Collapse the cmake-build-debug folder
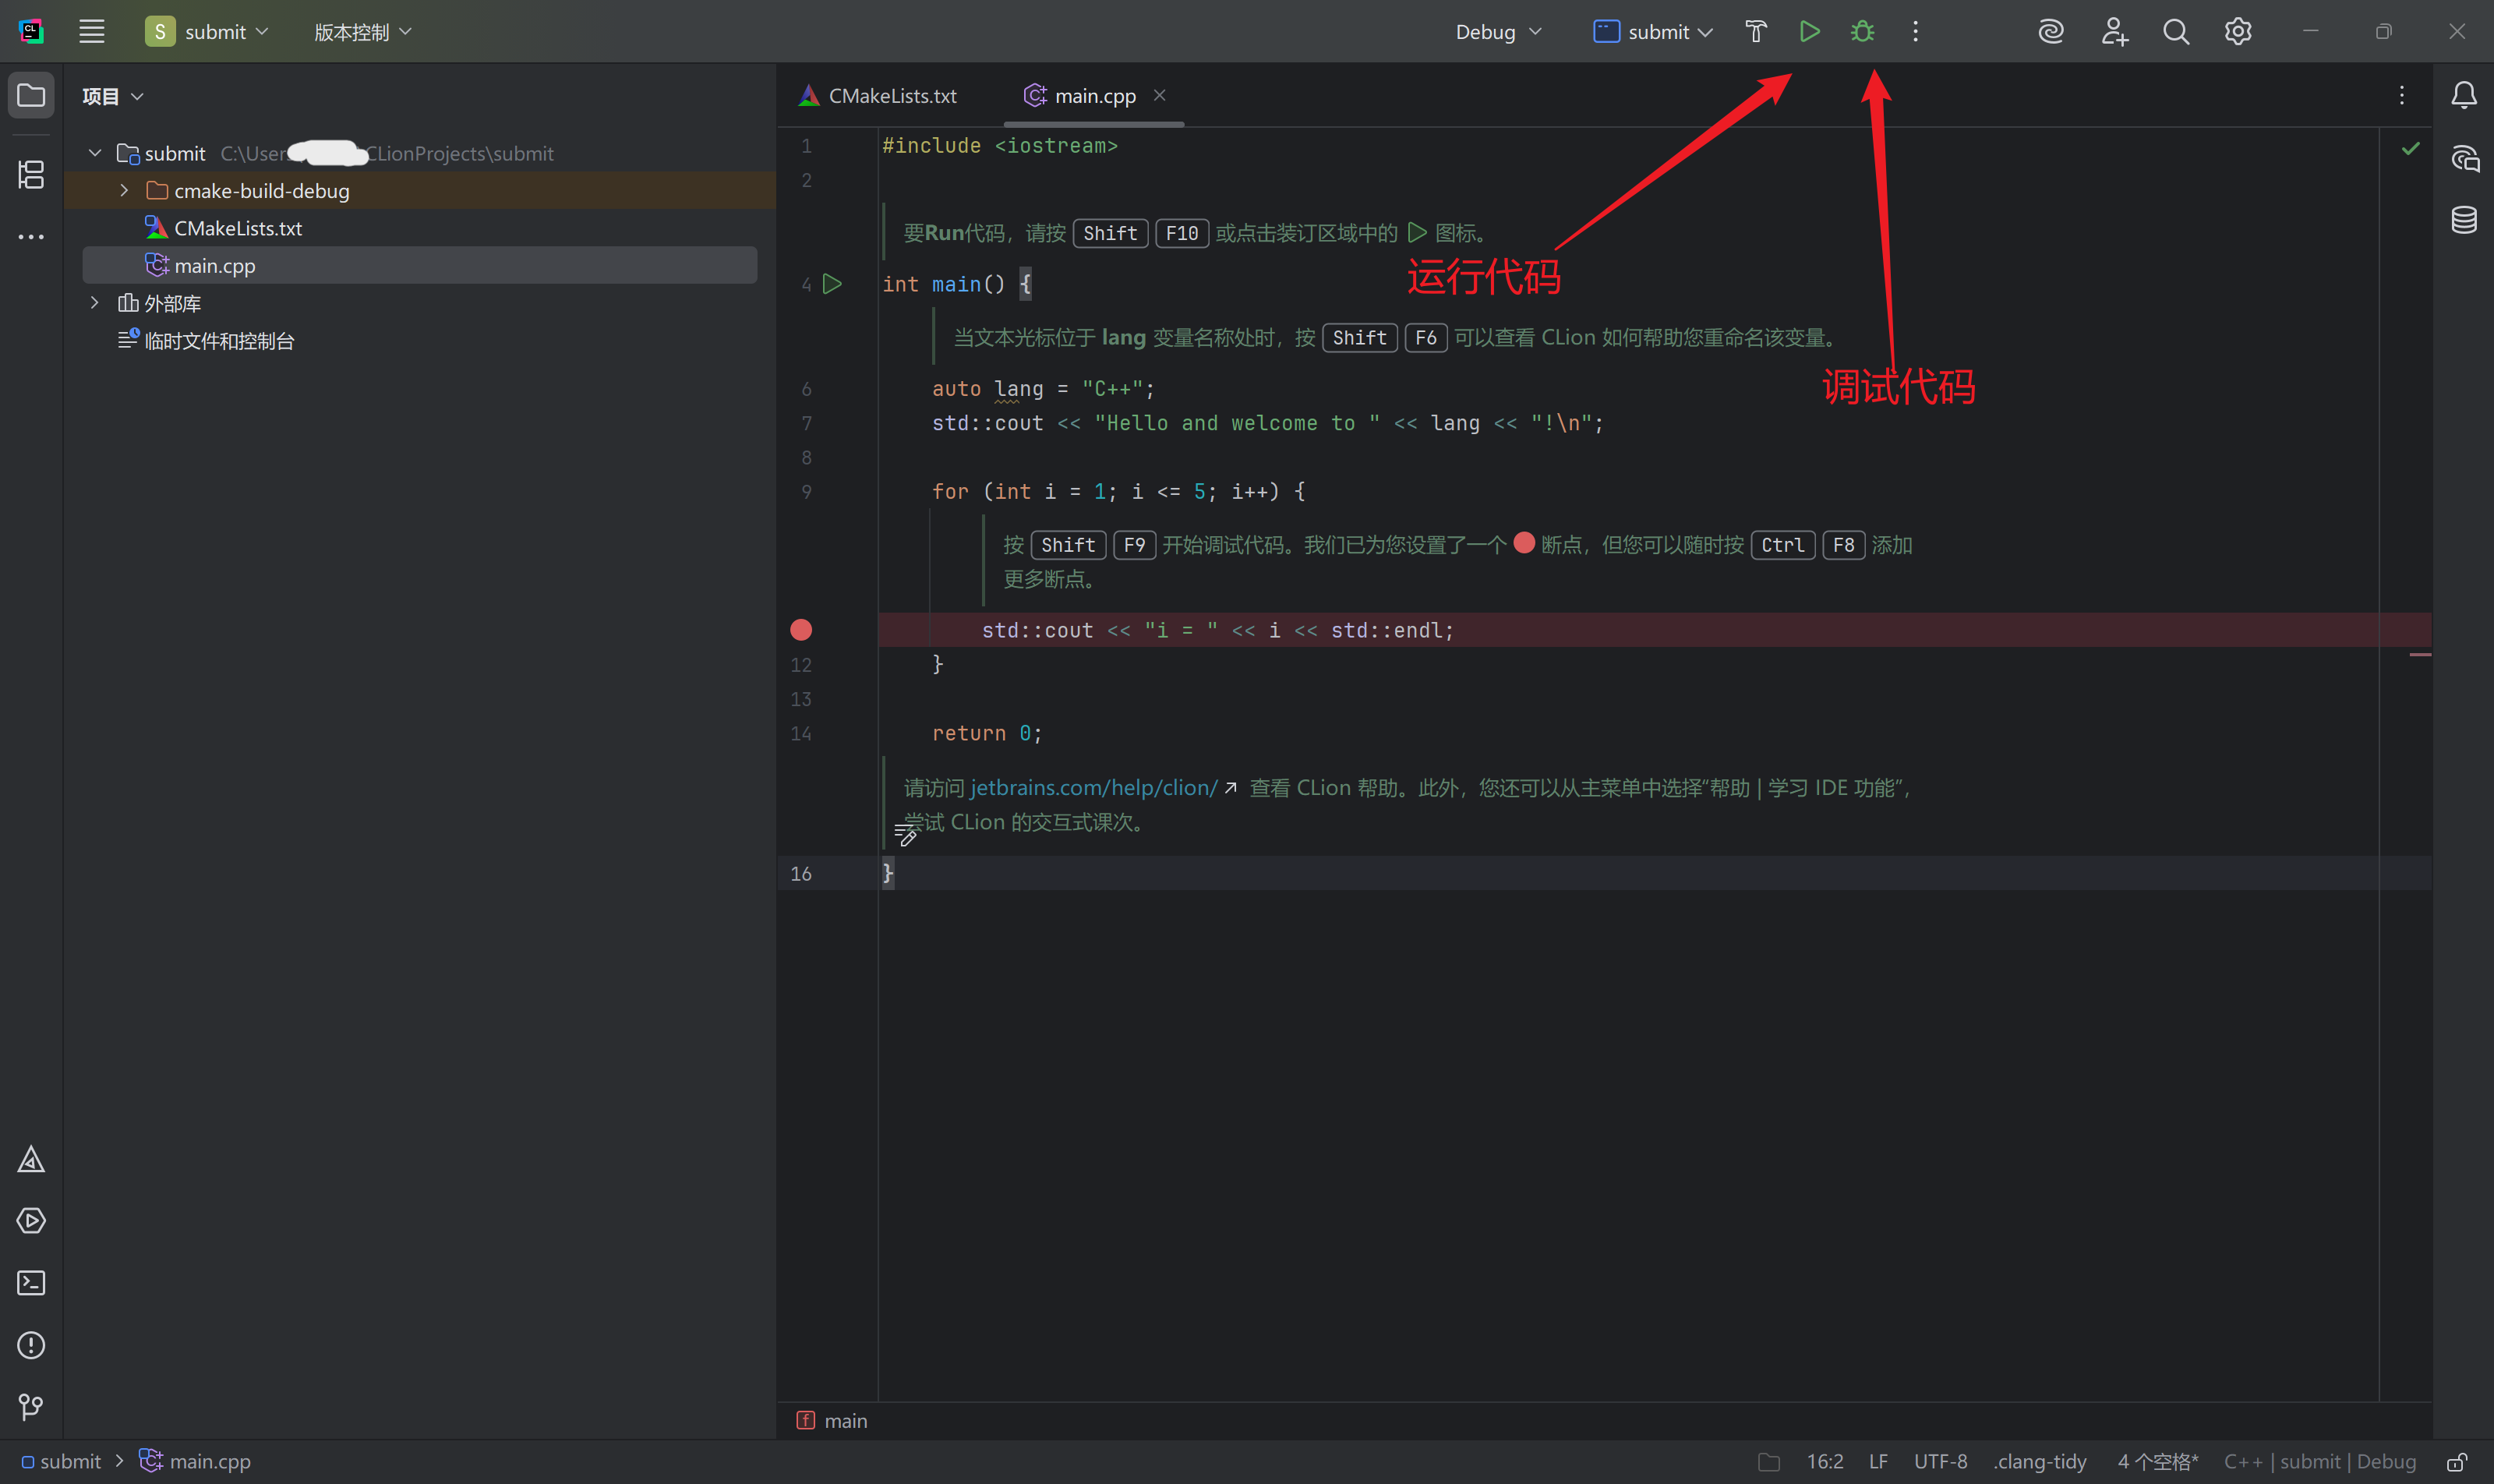 pos(124,190)
